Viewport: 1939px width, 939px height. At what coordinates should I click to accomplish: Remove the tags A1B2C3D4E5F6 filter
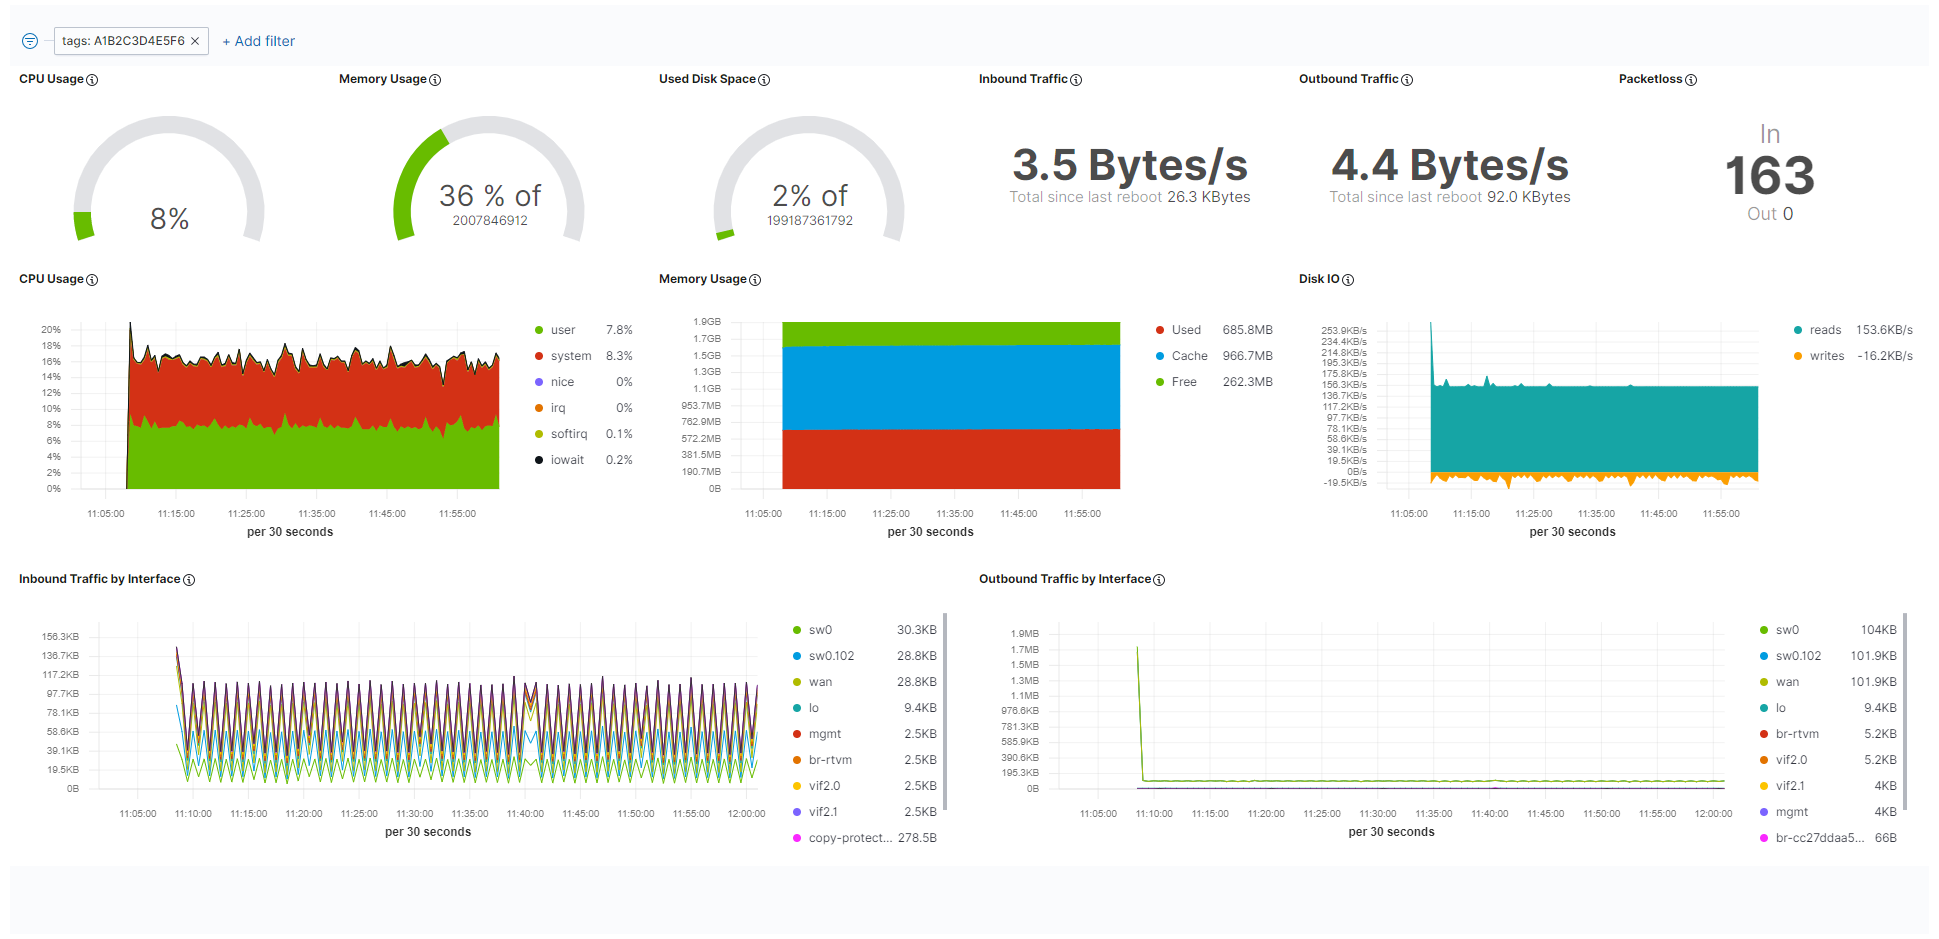pyautogui.click(x=195, y=41)
